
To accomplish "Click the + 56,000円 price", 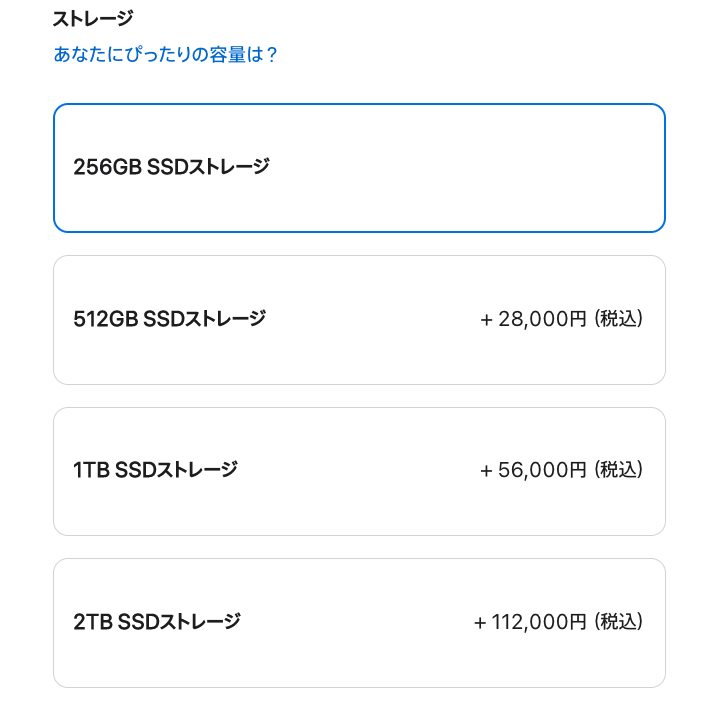I will pos(533,470).
